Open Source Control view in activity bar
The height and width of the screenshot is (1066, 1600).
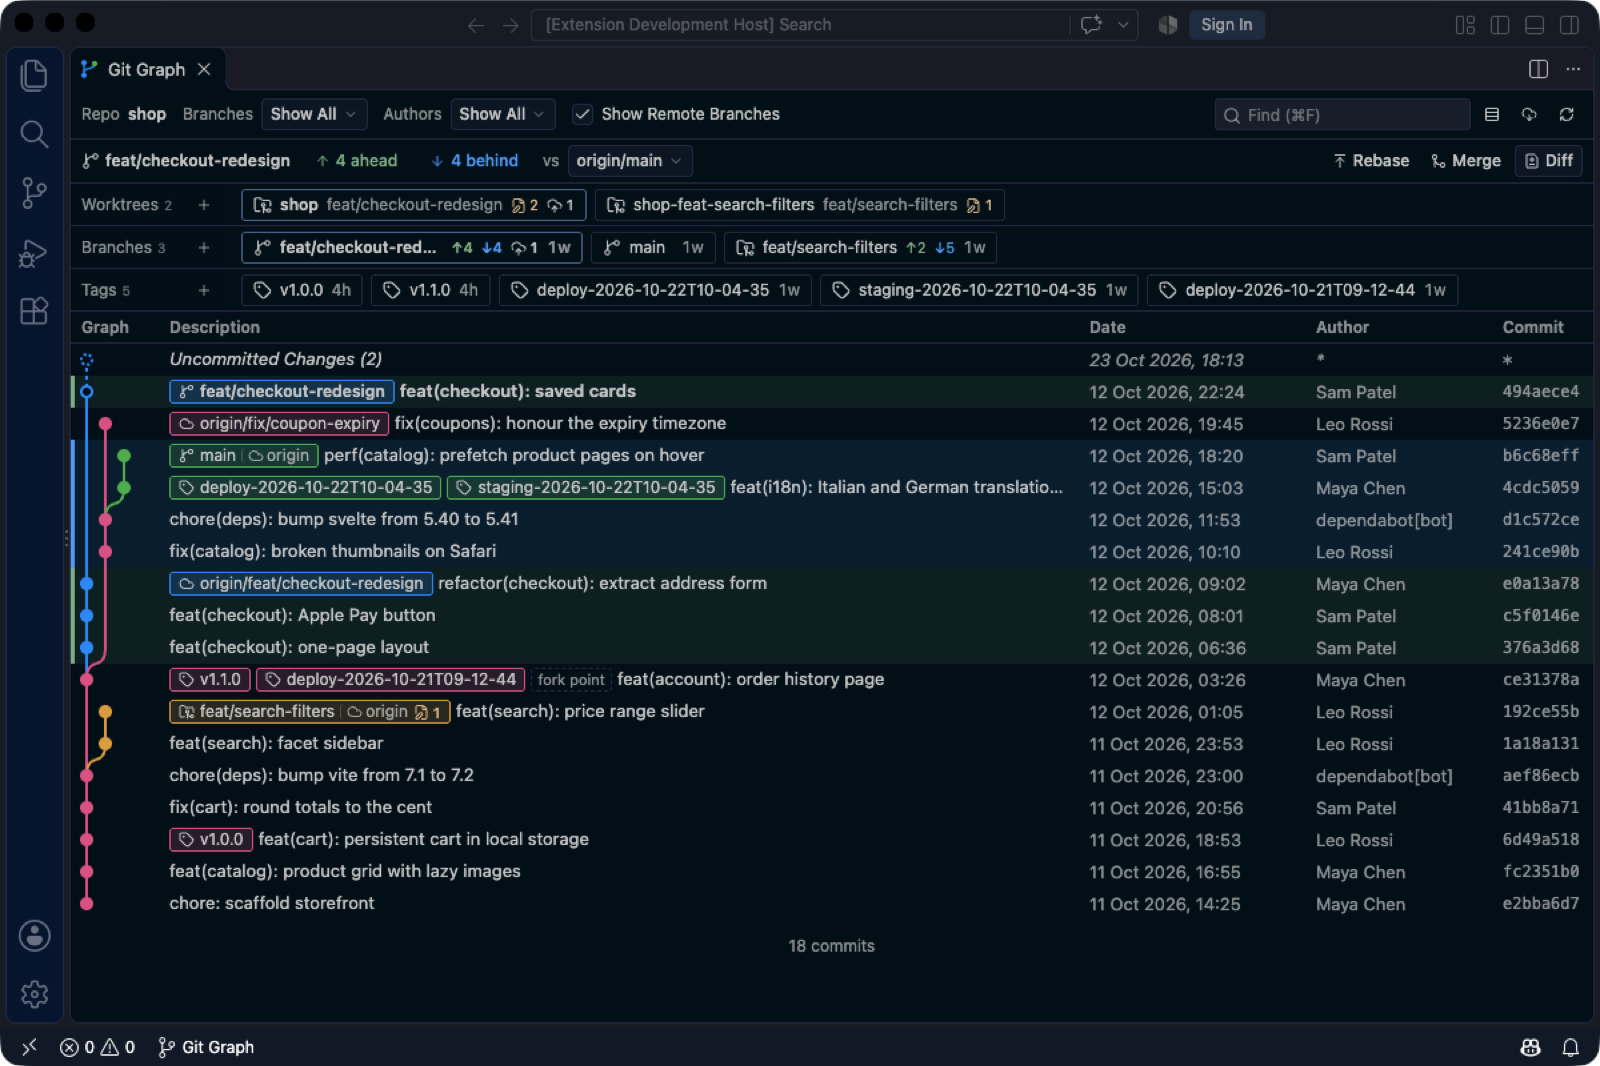pos(34,192)
